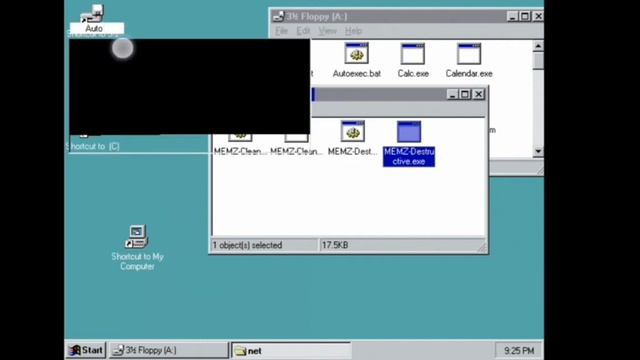Click the 17.5KB status bar value
The width and height of the screenshot is (640, 360).
335,245
